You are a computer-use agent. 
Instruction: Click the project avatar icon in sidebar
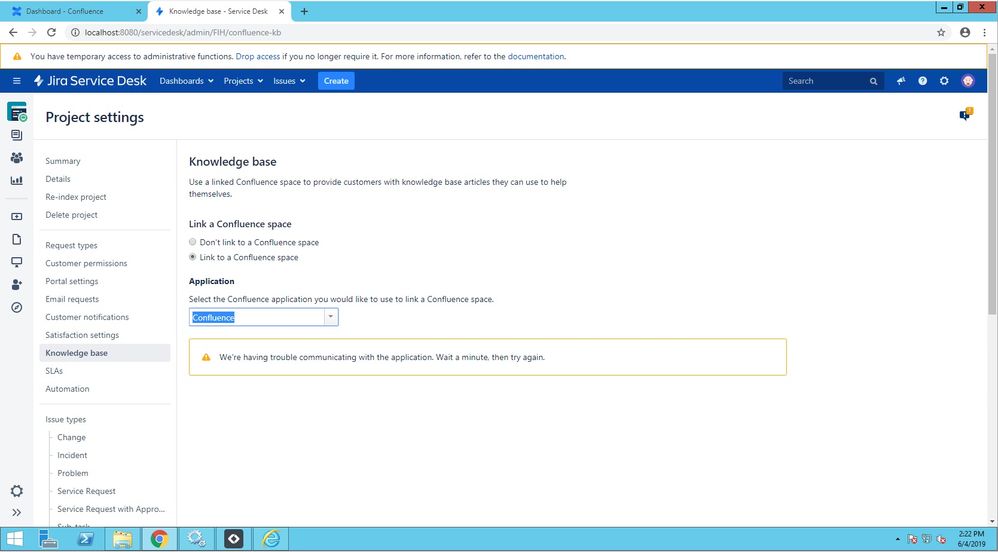[17, 112]
